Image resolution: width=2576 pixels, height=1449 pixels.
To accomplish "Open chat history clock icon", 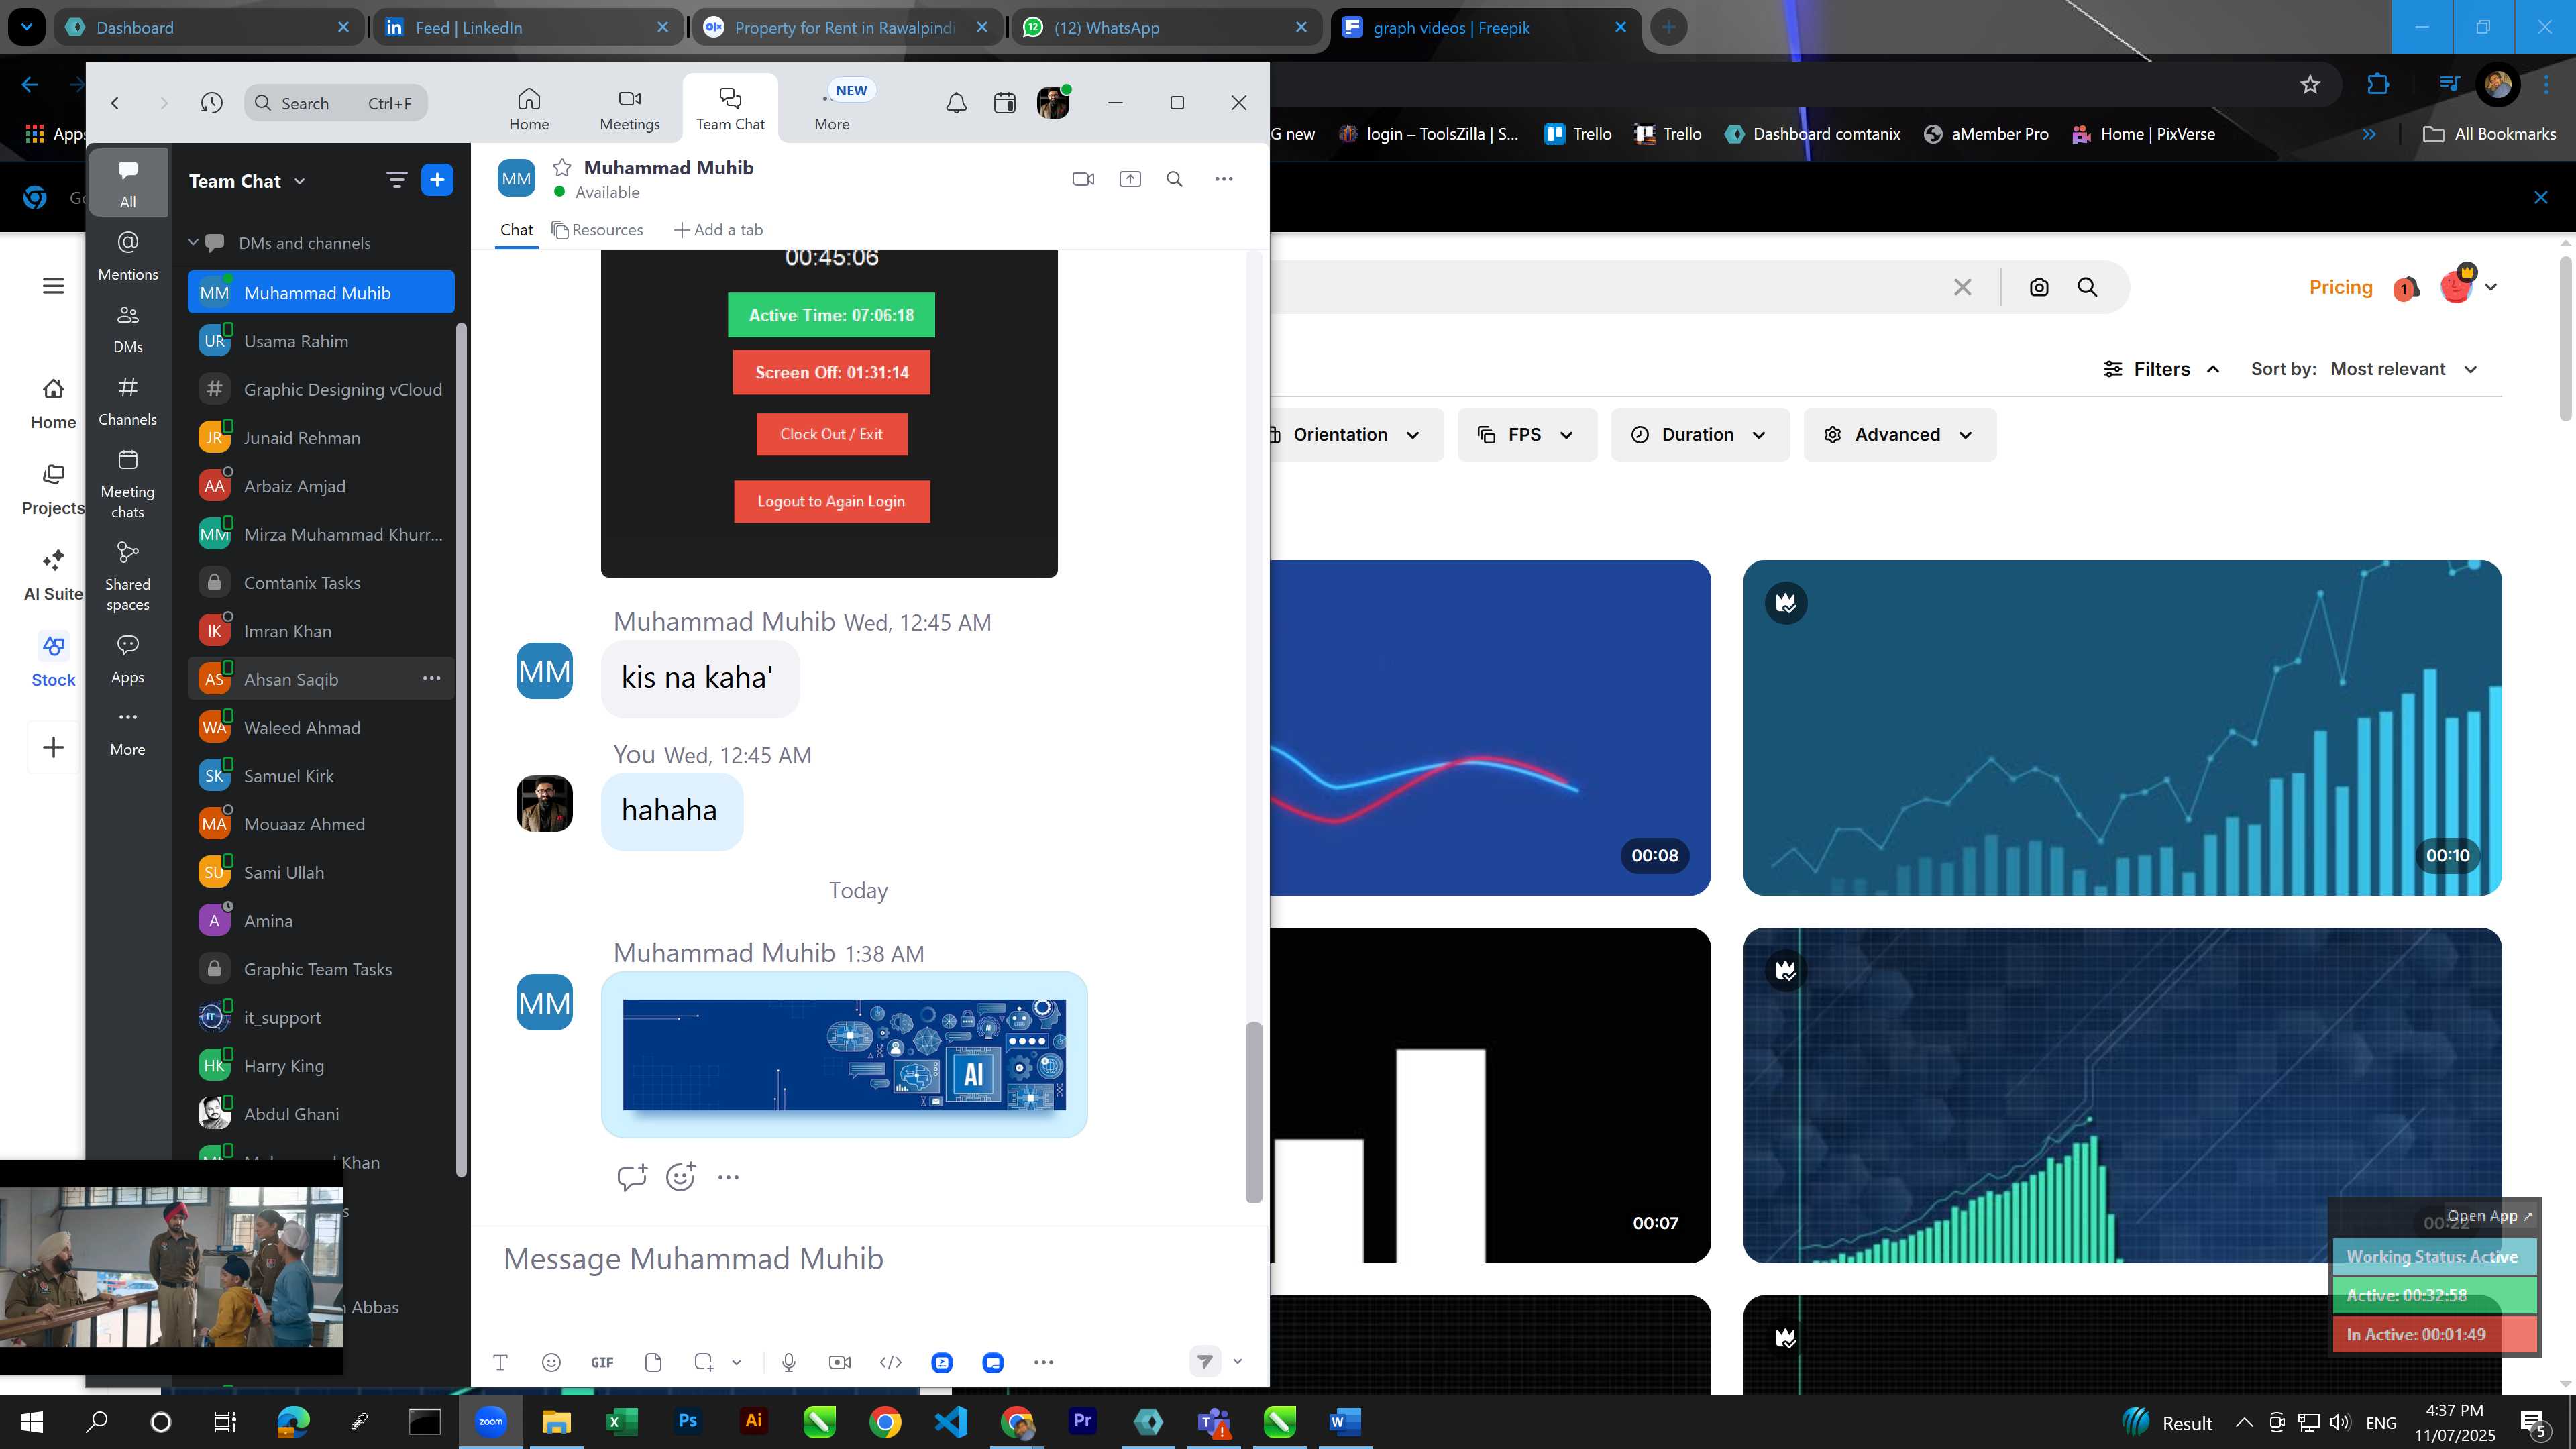I will [211, 102].
